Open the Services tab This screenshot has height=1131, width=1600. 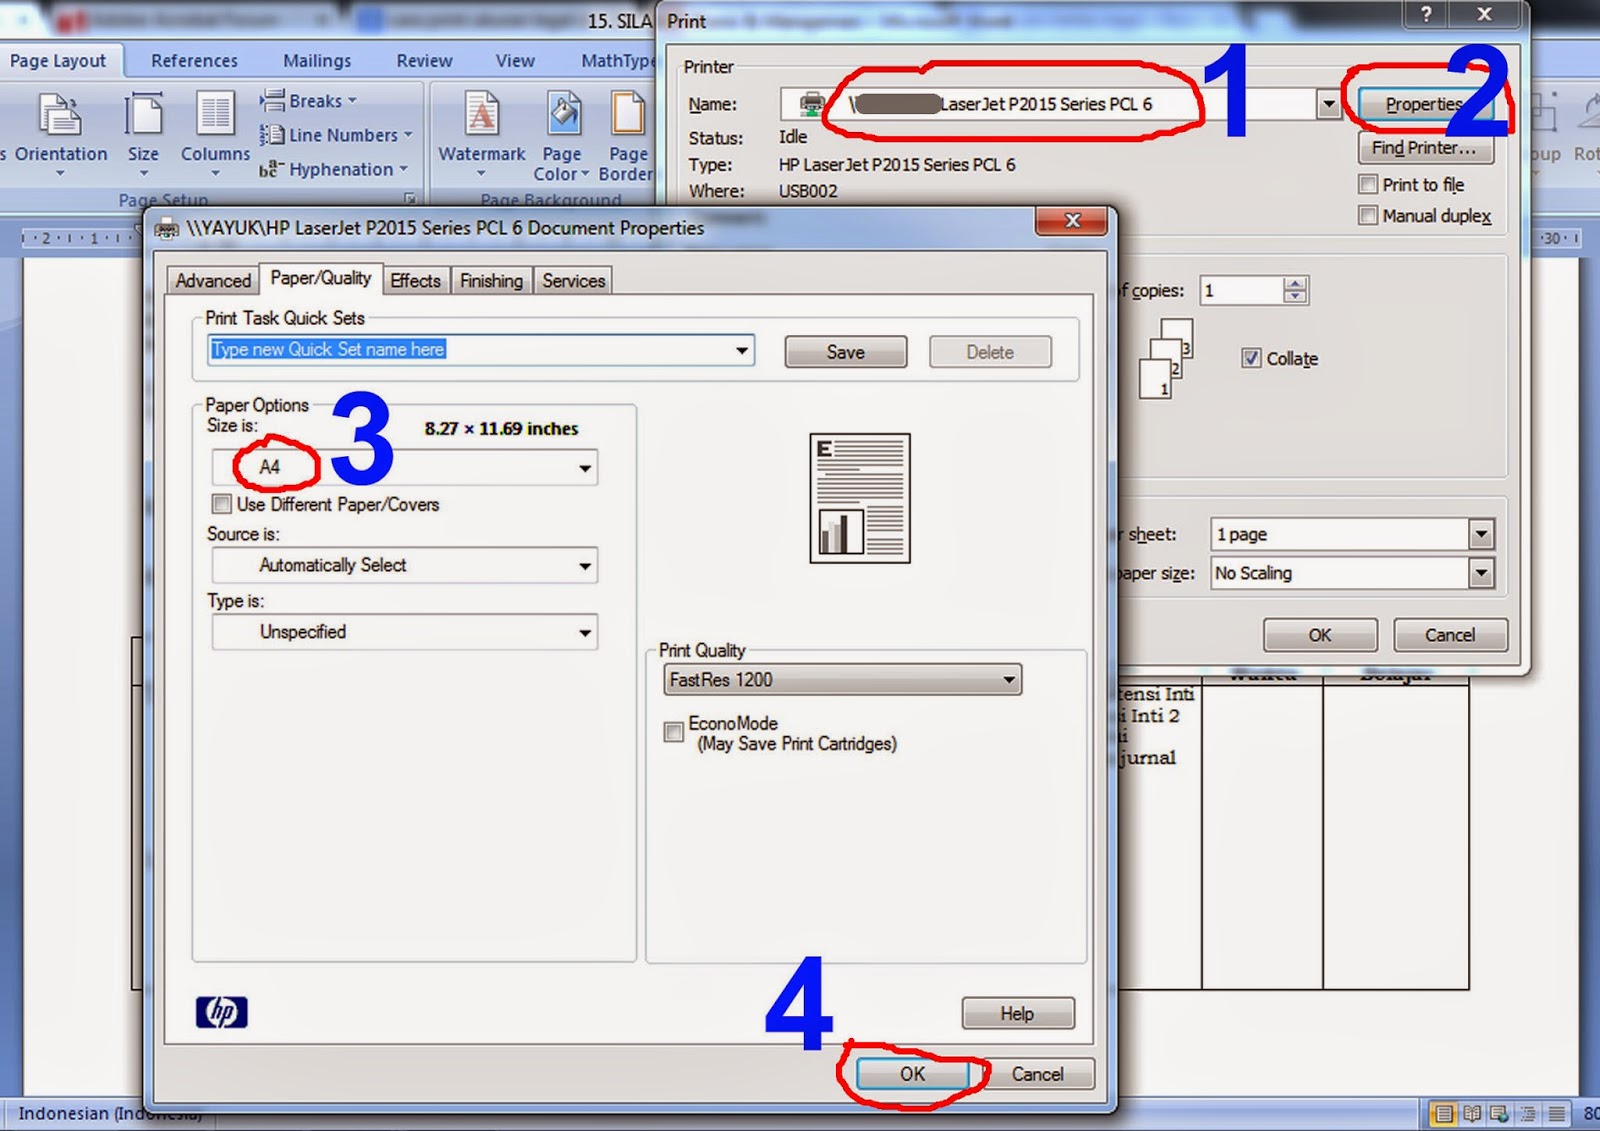[x=573, y=281]
